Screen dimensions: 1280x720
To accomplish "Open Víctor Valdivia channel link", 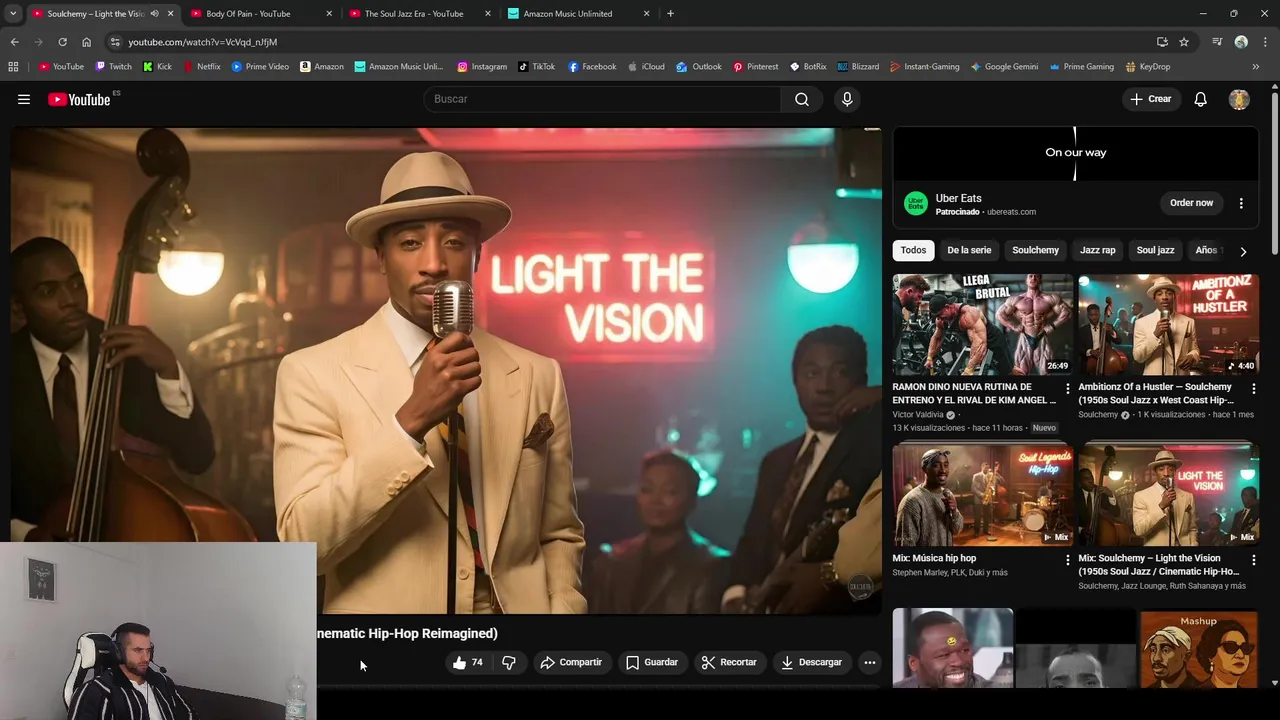I will click(x=918, y=414).
